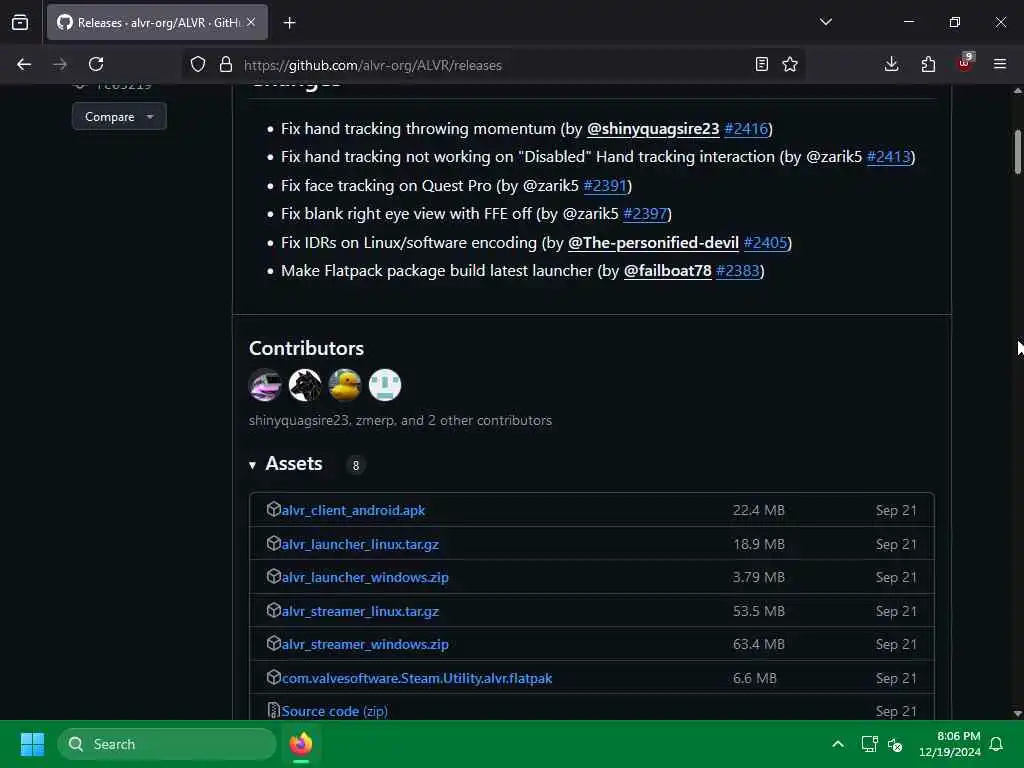Open the notifications bell icon
This screenshot has height=768, width=1024.
[997, 744]
